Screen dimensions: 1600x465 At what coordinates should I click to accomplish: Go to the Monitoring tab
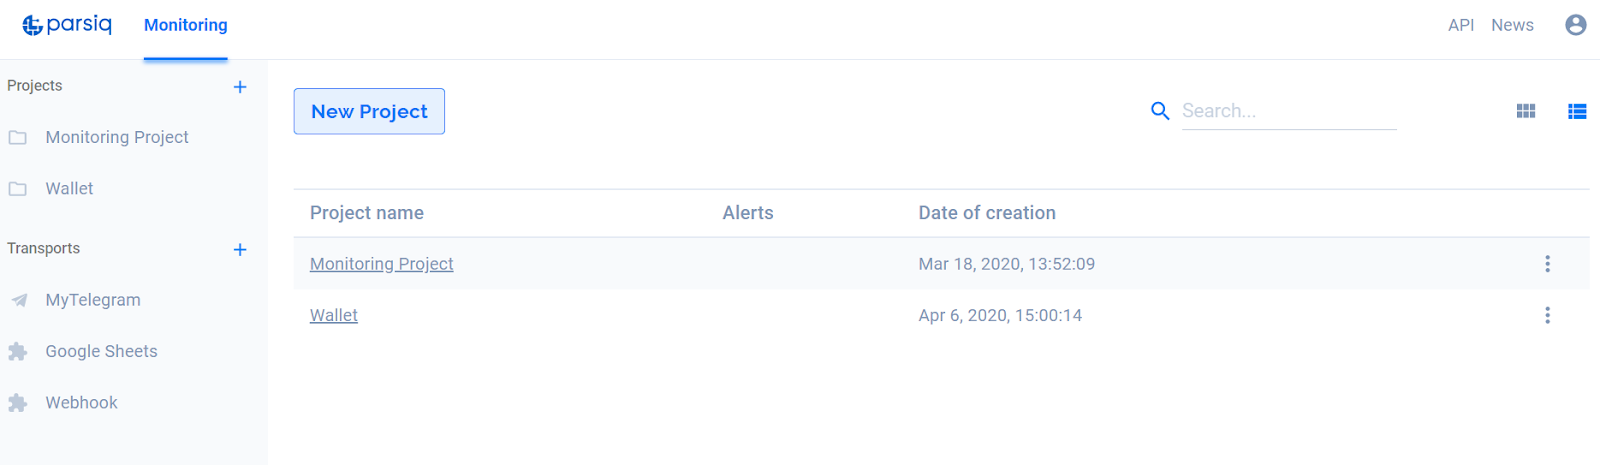coord(186,25)
